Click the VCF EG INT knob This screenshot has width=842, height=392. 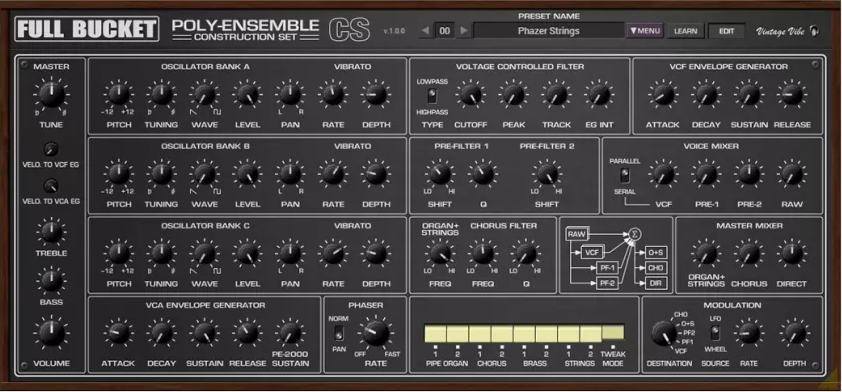(599, 95)
